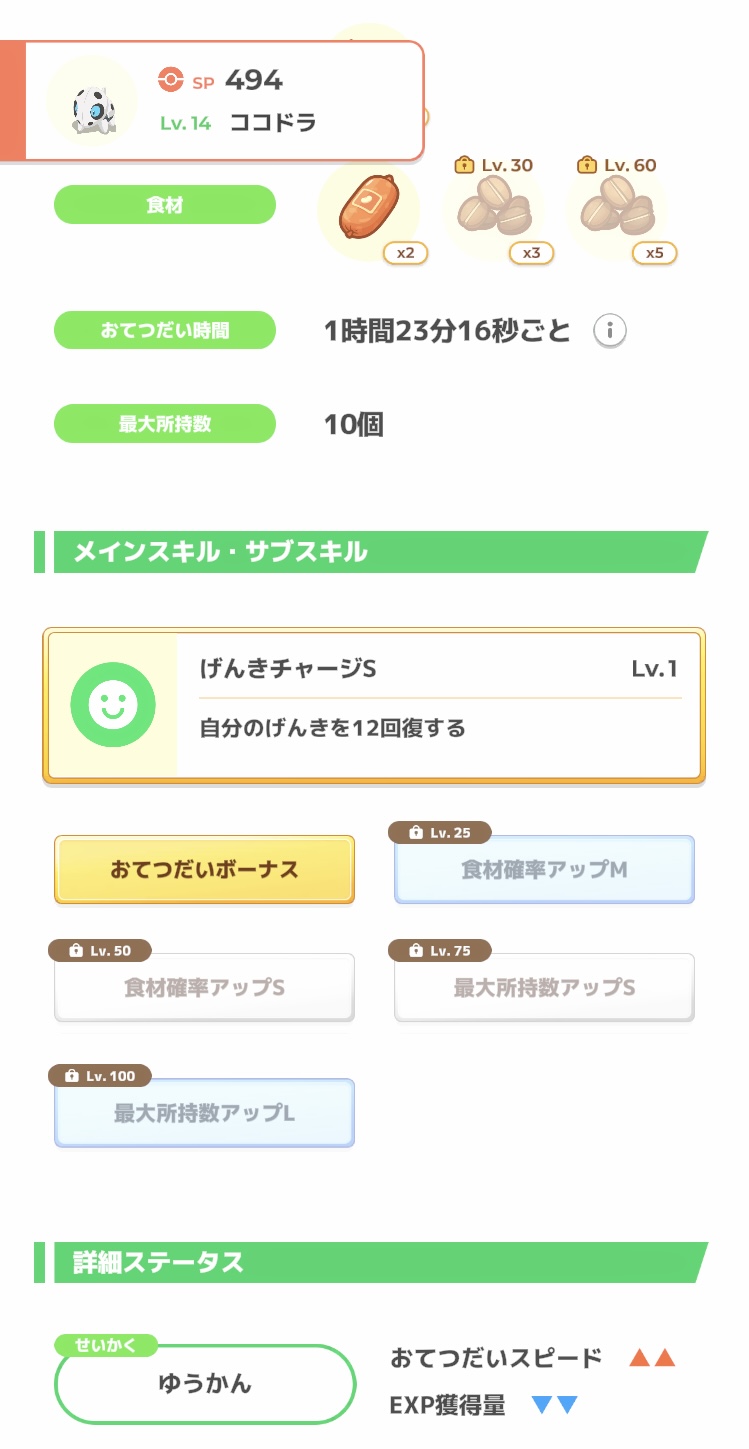Tap the メインスキル・サブスキル section header

click(370, 552)
